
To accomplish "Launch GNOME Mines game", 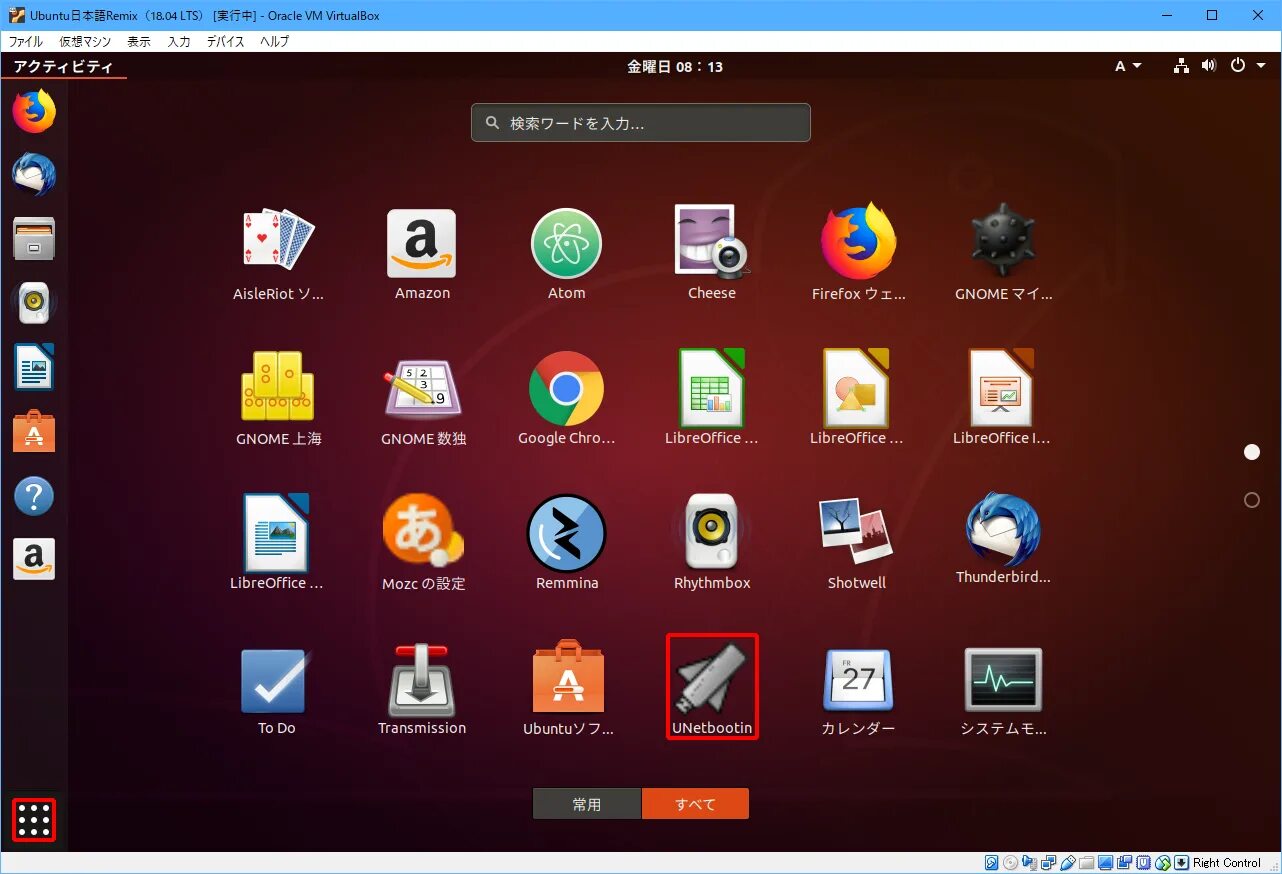I will 1003,254.
